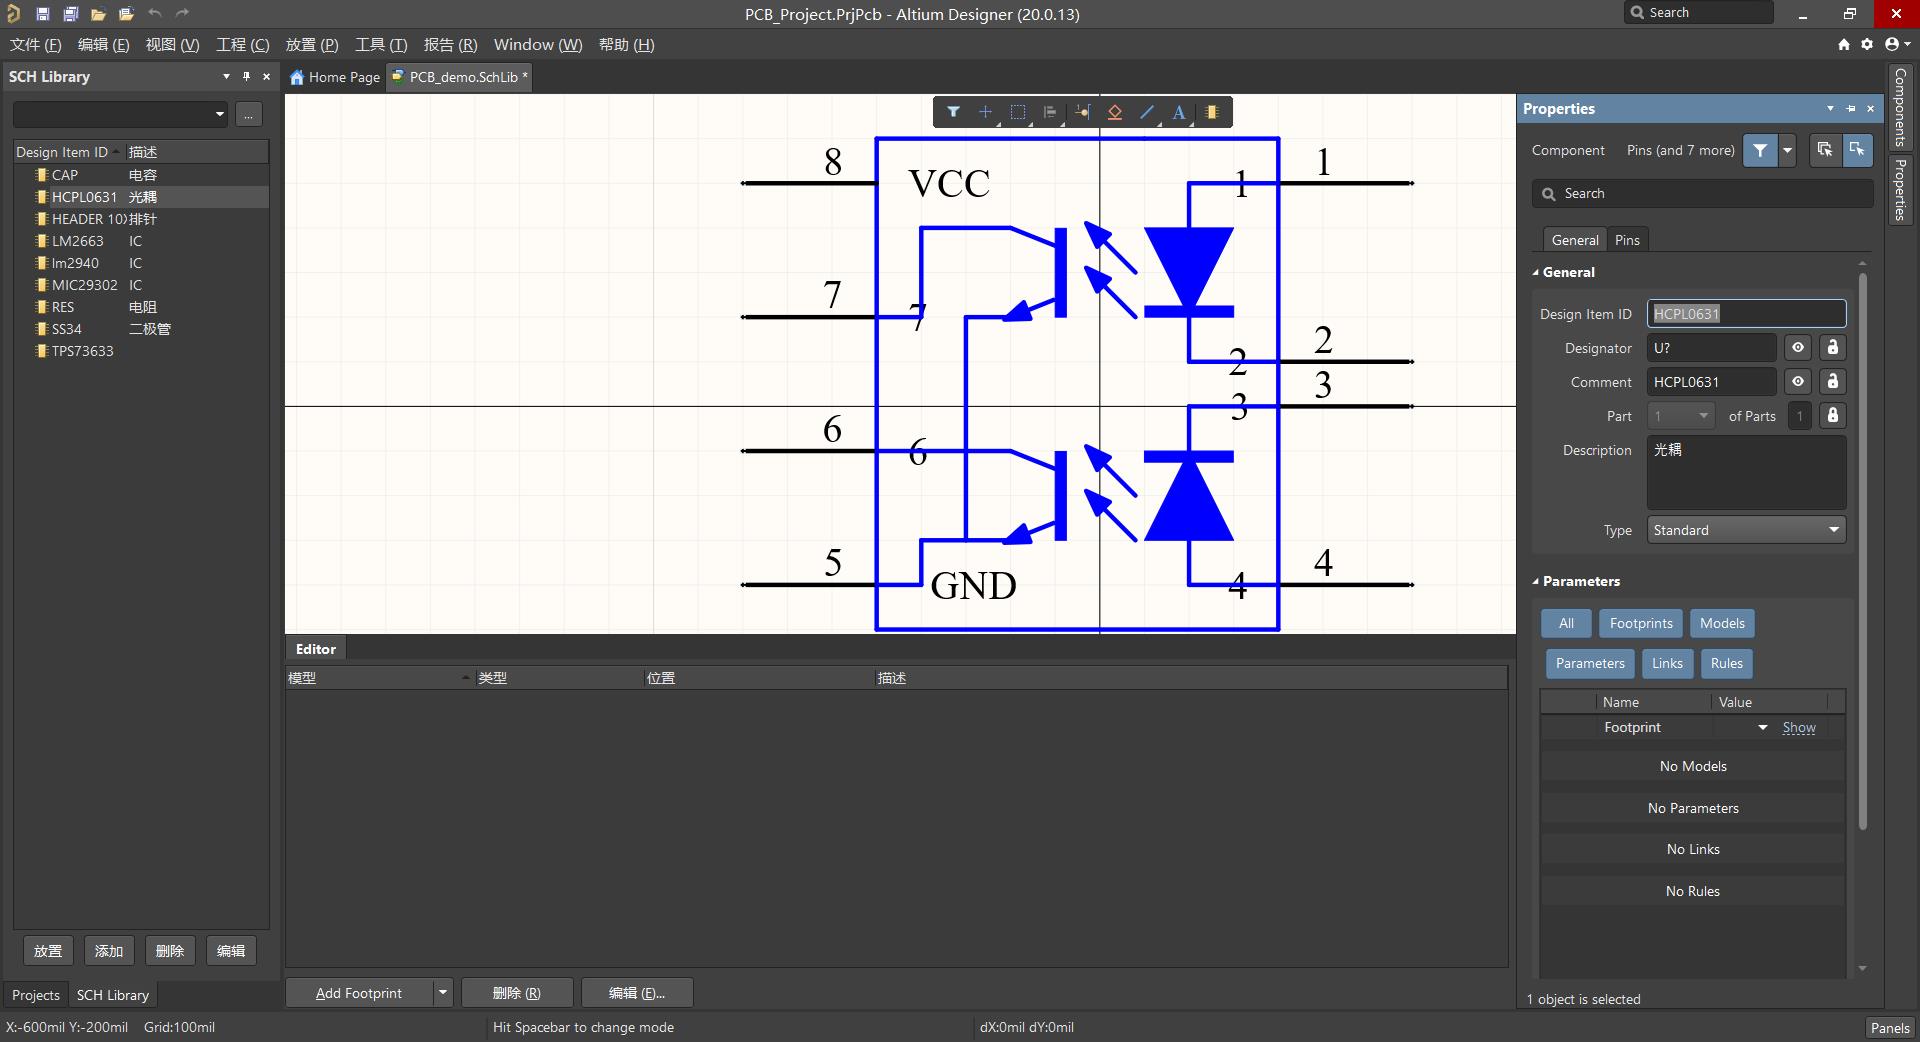Open the Window (W) menu
This screenshot has height=1042, width=1920.
tap(537, 44)
